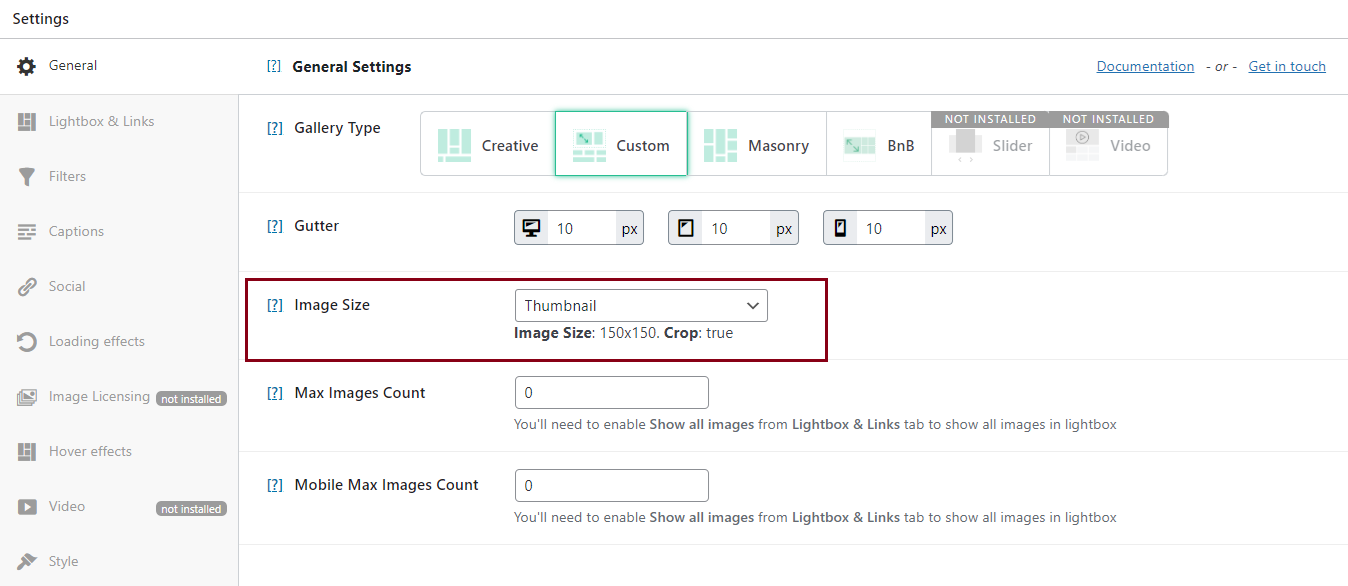Open the Image Size dropdown
The image size is (1348, 586).
(x=641, y=306)
